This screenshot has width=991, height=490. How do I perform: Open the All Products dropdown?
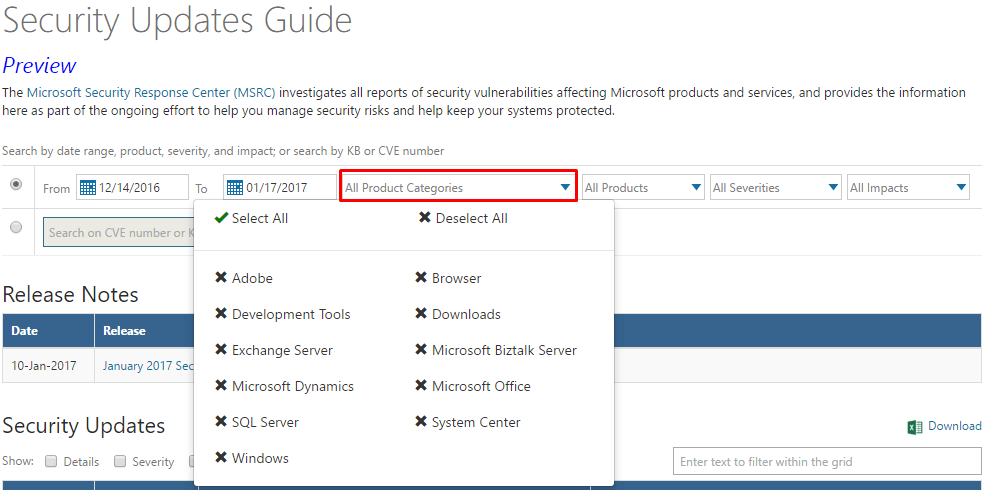[643, 188]
